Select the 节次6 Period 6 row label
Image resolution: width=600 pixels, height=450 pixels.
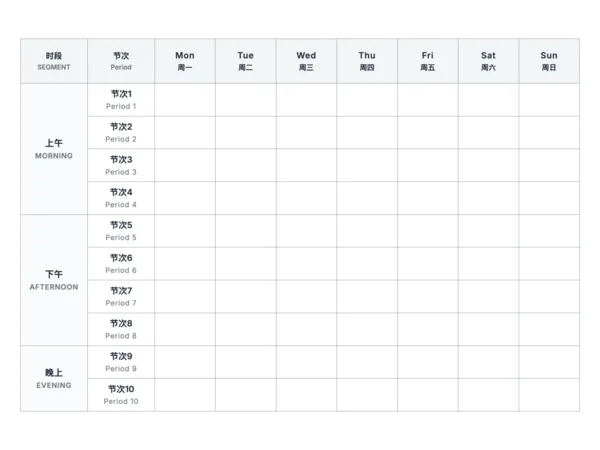[x=121, y=264]
